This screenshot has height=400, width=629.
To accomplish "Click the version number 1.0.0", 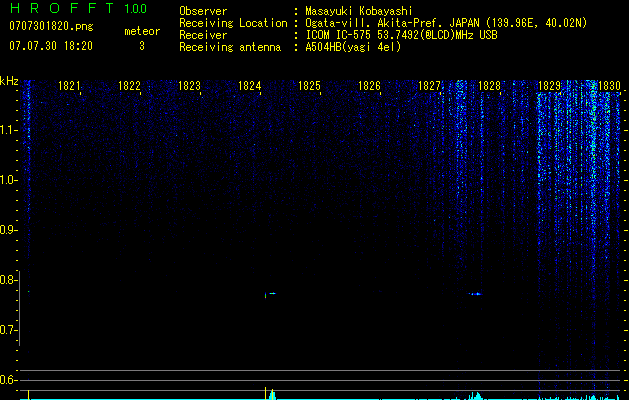I will (136, 9).
